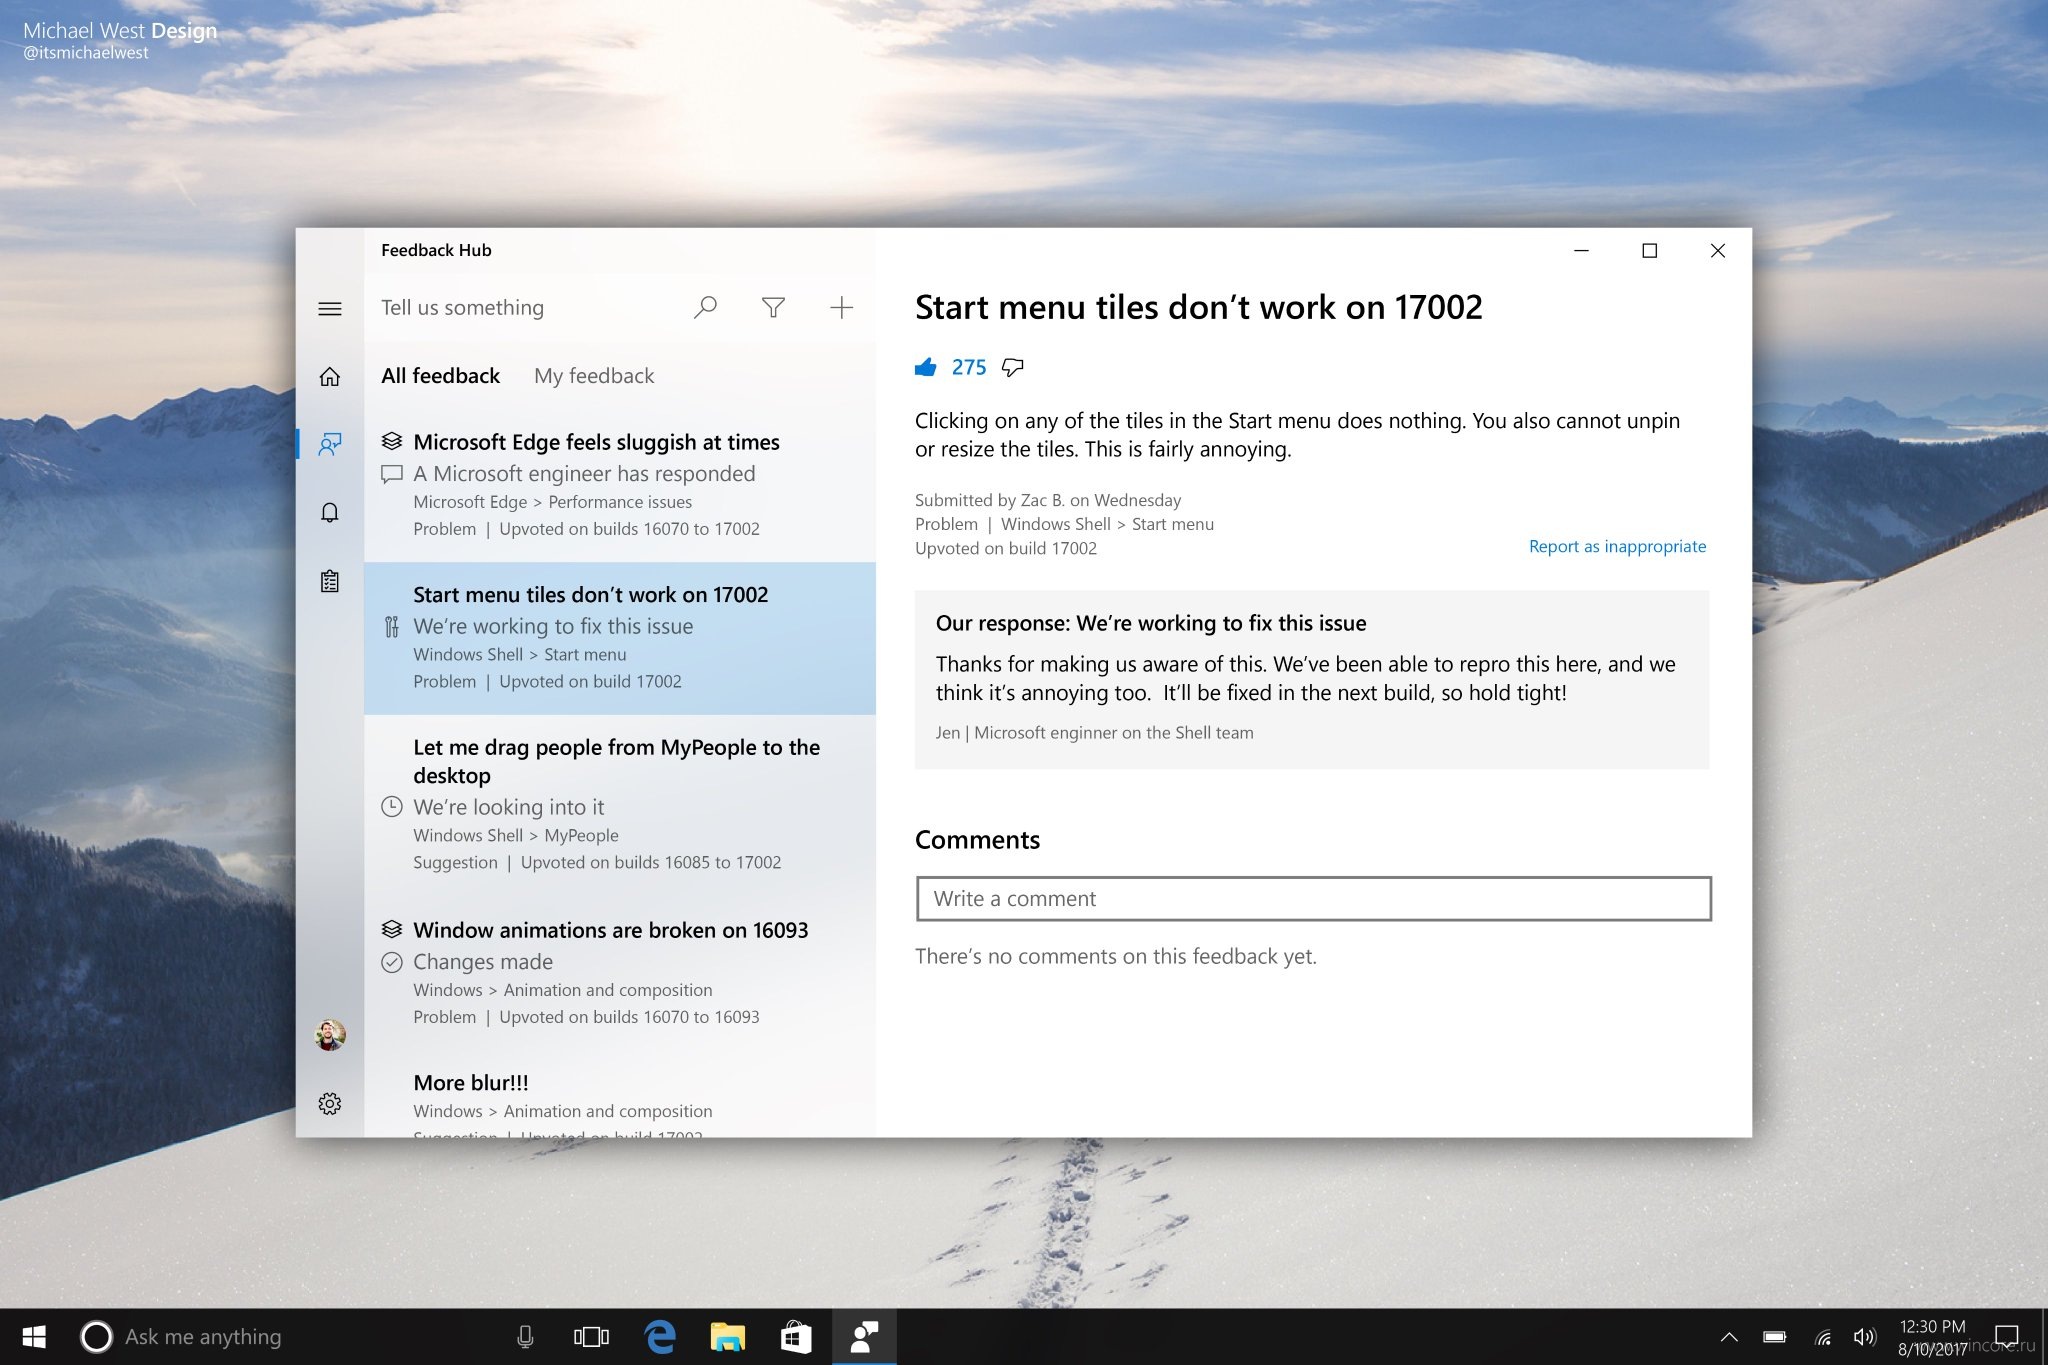The height and width of the screenshot is (1365, 2048).
Task: Open the Announcements bell icon
Action: tap(330, 513)
